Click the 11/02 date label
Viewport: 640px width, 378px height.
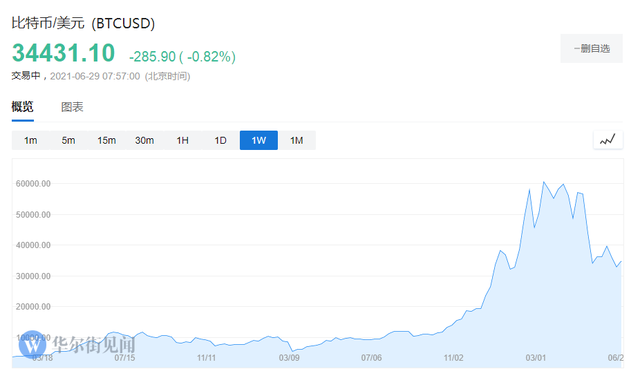[x=453, y=358]
